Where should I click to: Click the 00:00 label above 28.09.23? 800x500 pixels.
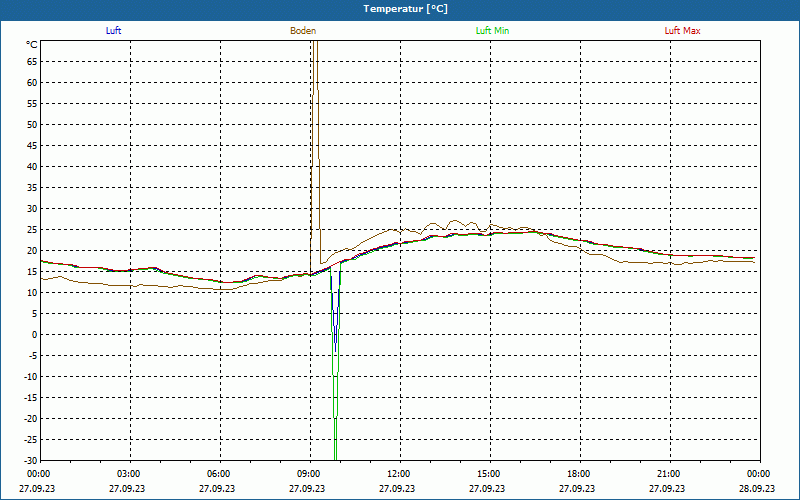[x=758, y=474]
